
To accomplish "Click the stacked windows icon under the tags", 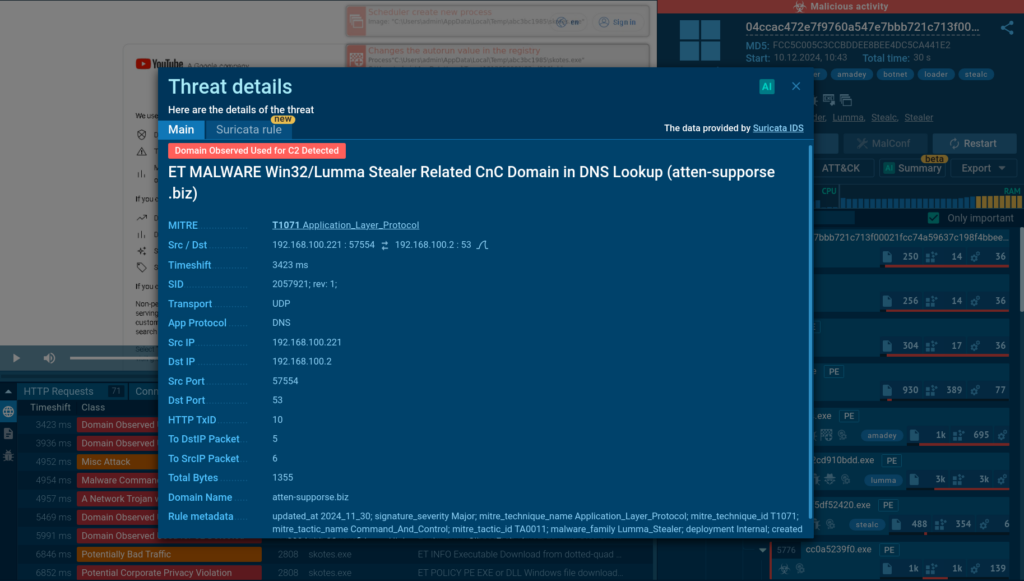I will click(846, 100).
